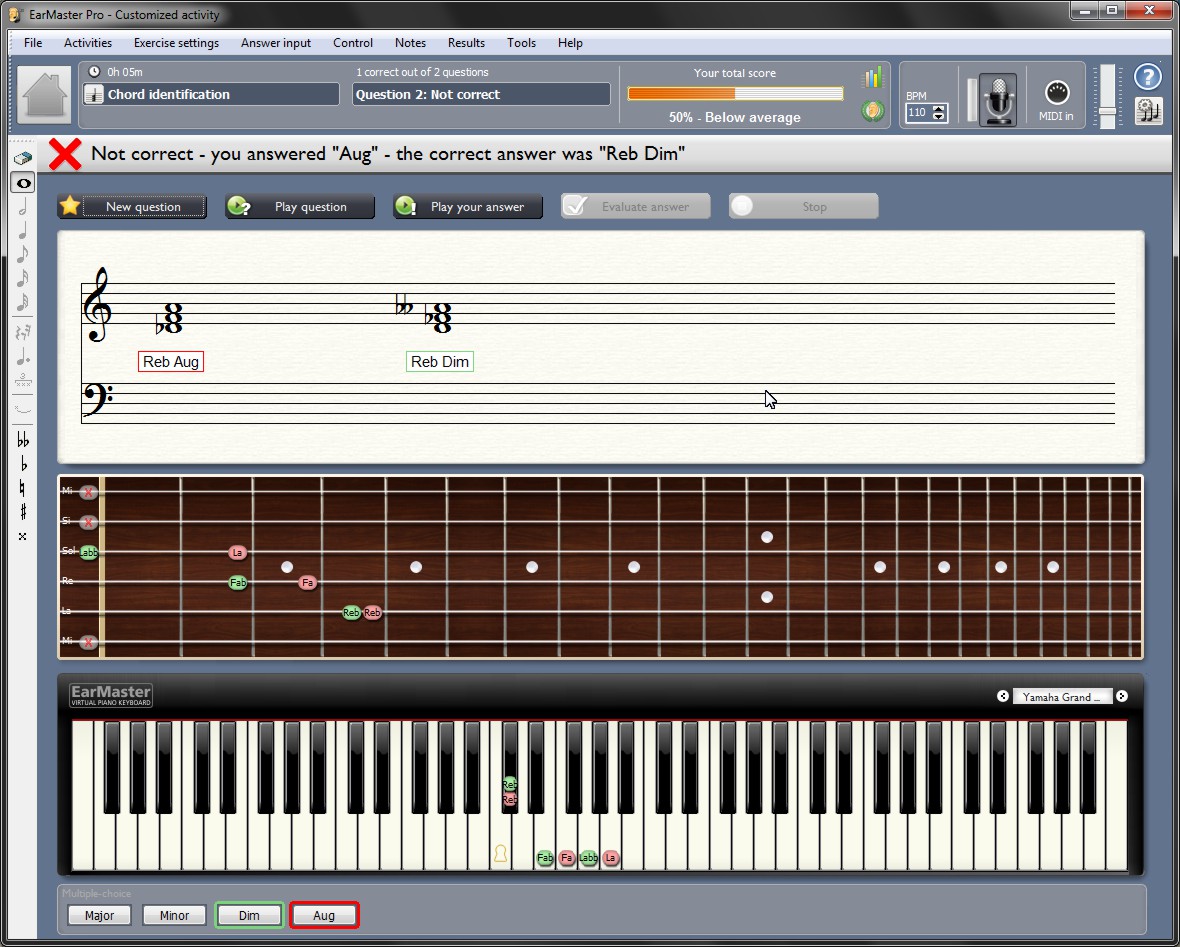Screen dimensions: 1180x947
Task: Open the statistics bar chart icon
Action: [873, 78]
